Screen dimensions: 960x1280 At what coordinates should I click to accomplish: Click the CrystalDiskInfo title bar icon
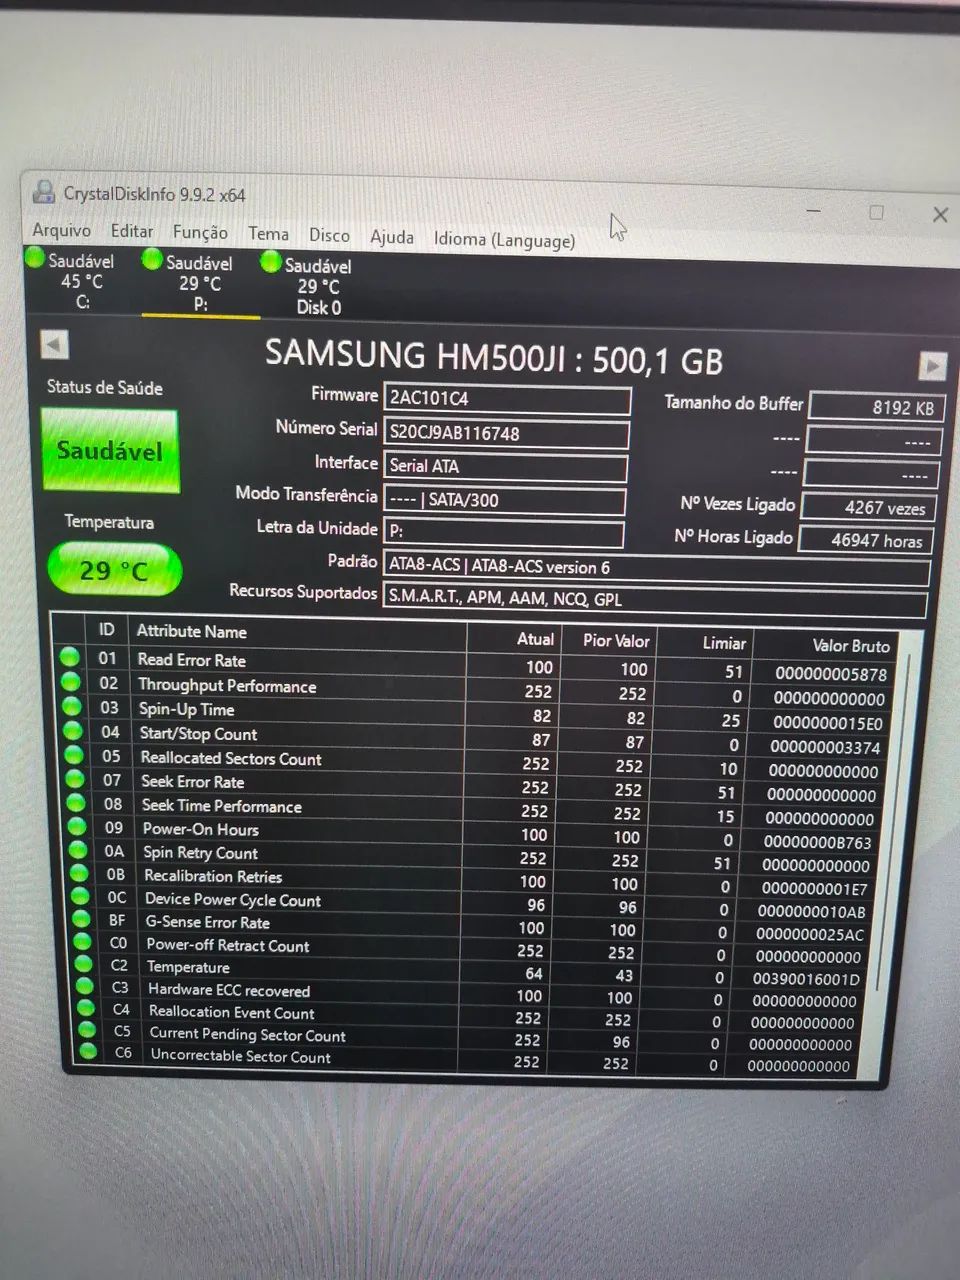44,191
